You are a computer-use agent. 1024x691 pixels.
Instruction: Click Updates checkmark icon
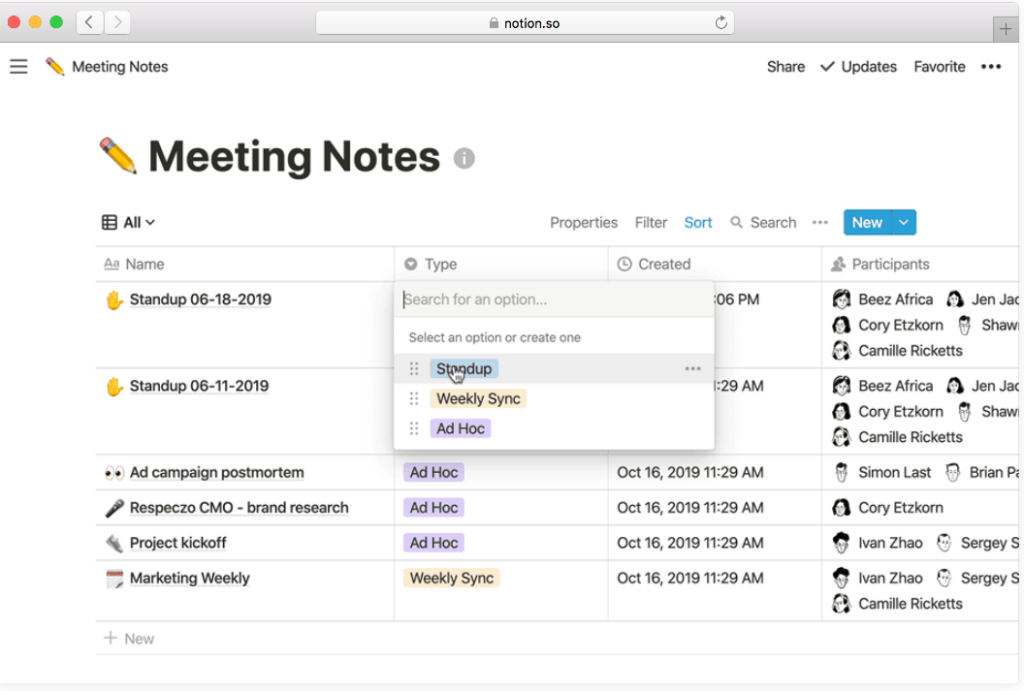coord(827,67)
